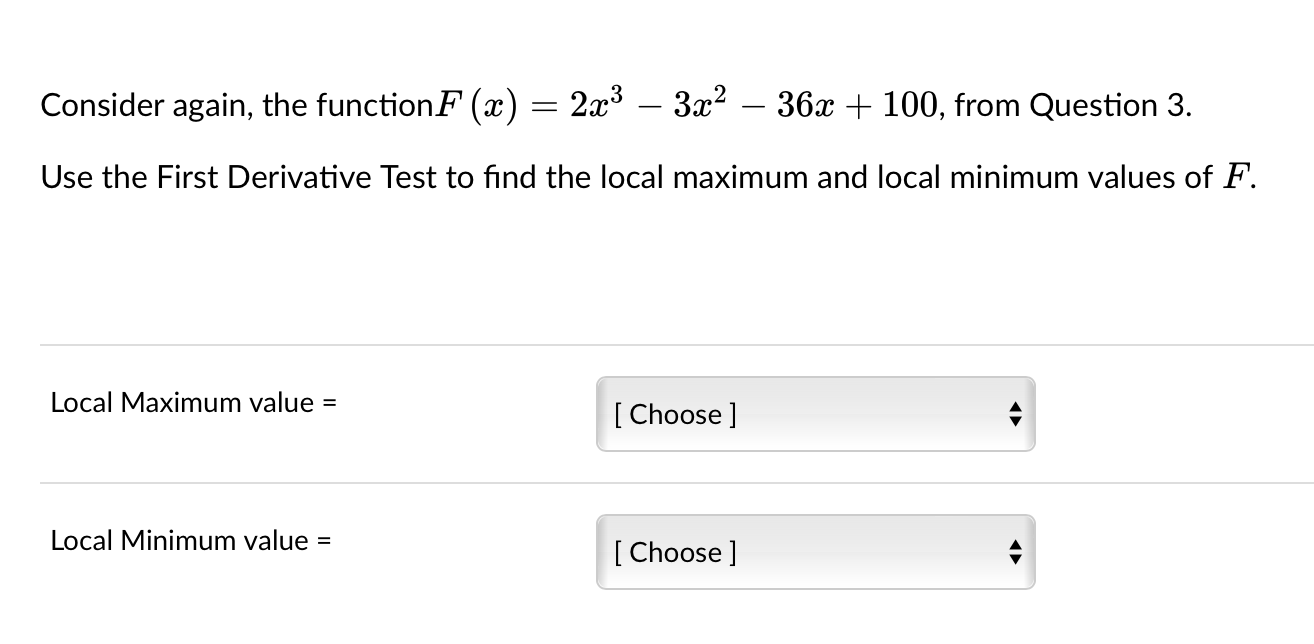Click the Local Maximum value label

(193, 402)
